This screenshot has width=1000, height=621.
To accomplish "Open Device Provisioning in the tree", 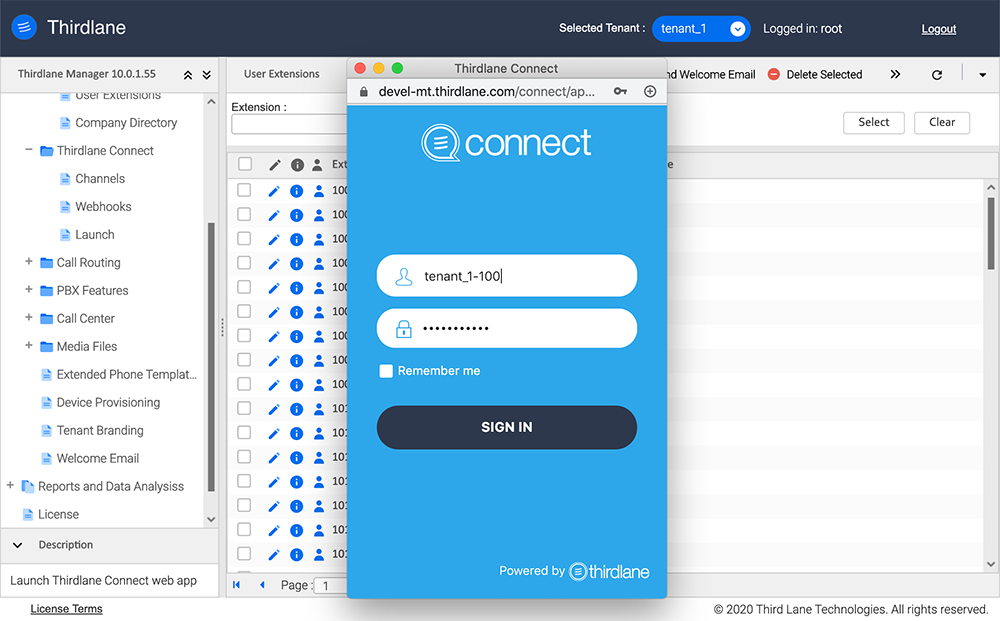I will pyautogui.click(x=108, y=402).
